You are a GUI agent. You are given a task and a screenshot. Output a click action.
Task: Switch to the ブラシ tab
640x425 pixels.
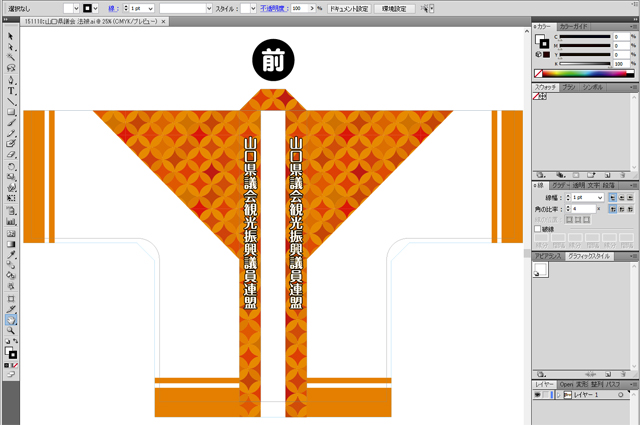569,87
